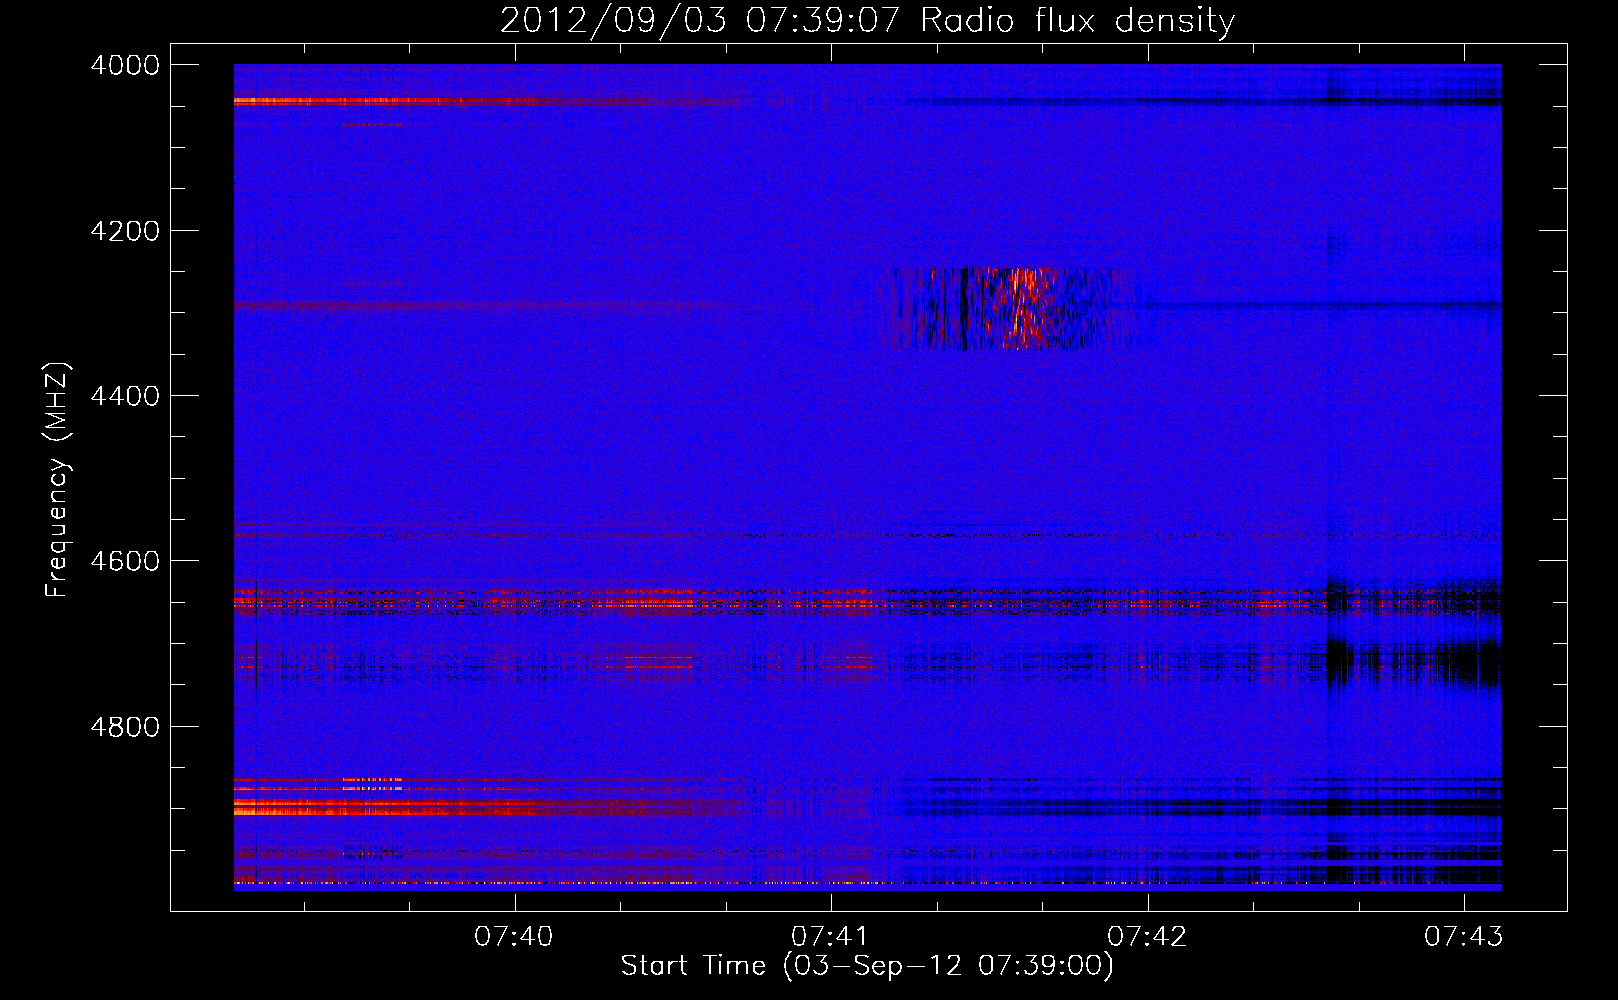Click the 4600 frequency tick label
This screenshot has height=1000, width=1618.
pos(125,561)
